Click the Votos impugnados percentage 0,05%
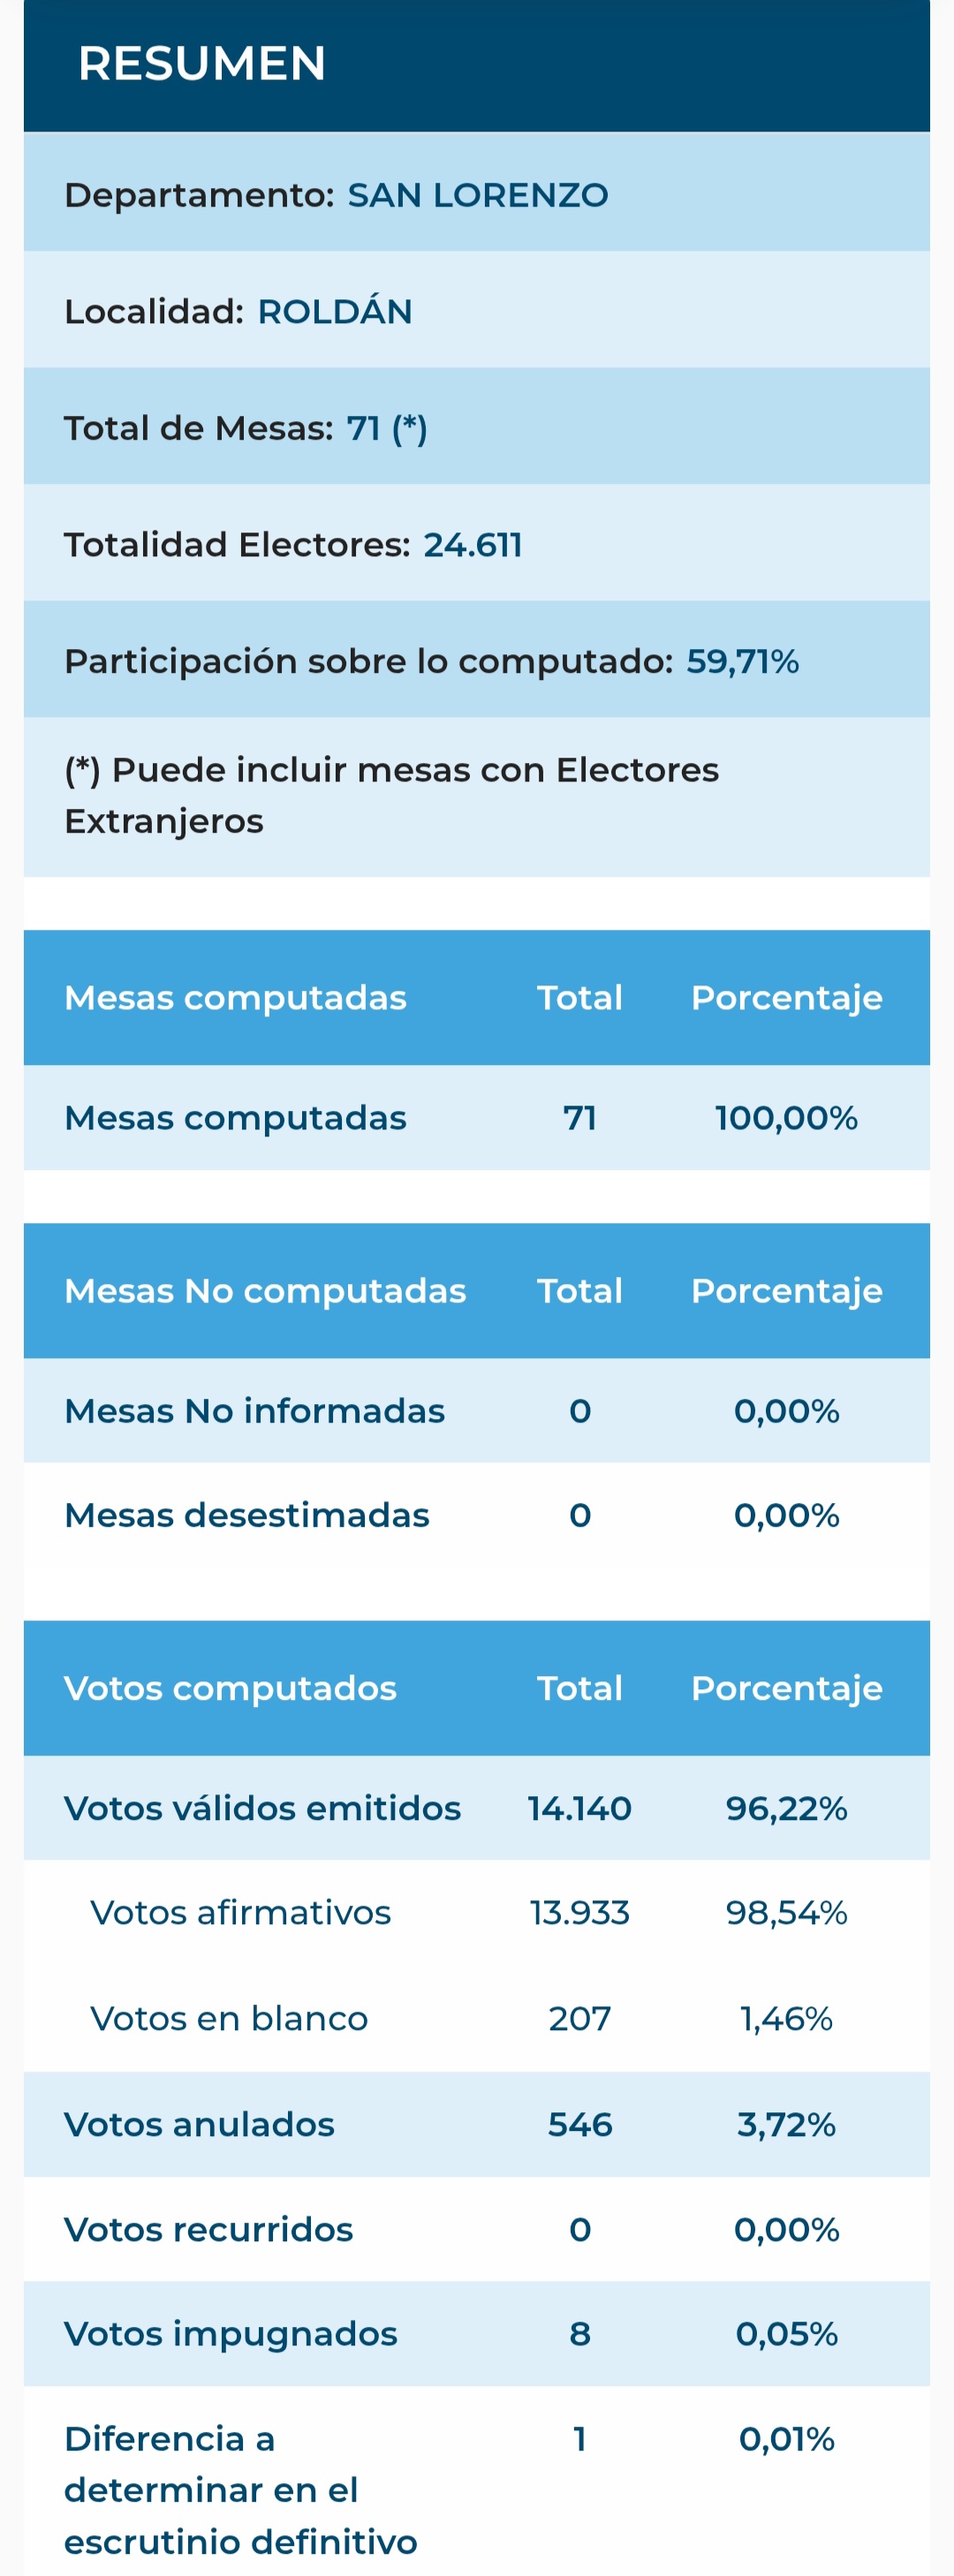This screenshot has width=954, height=2576. pos(786,2333)
